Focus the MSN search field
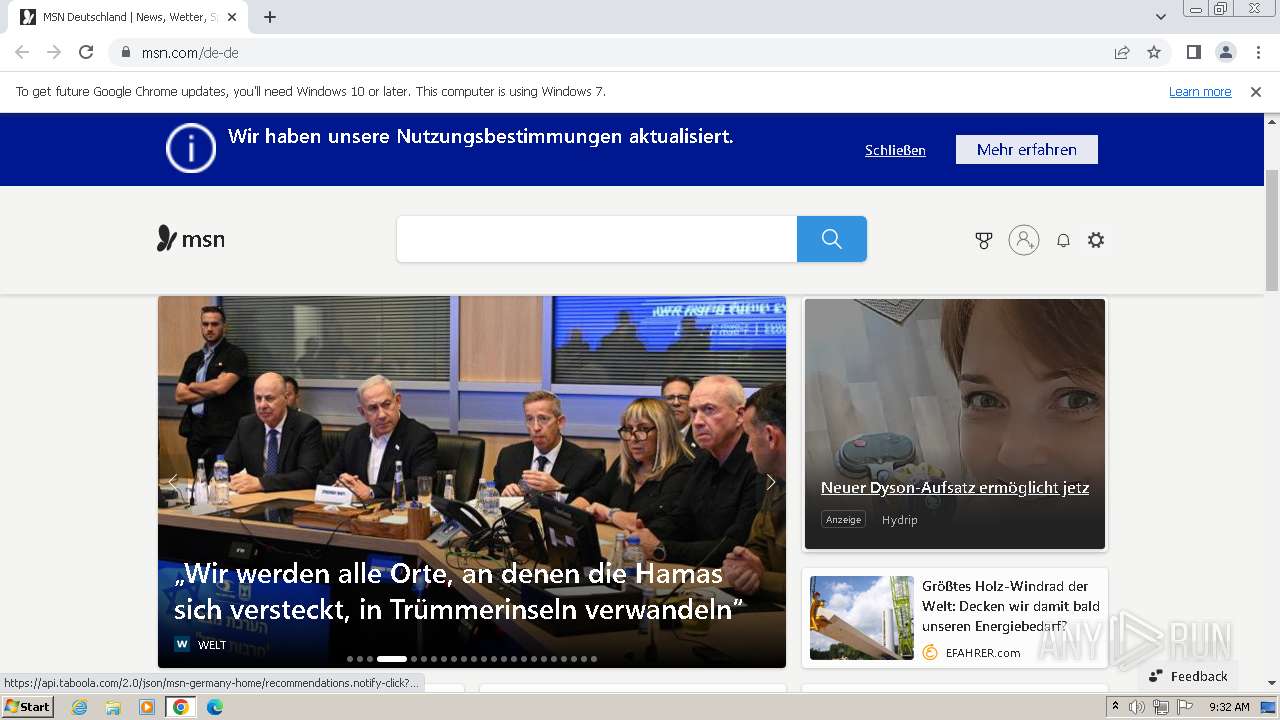 click(x=597, y=239)
